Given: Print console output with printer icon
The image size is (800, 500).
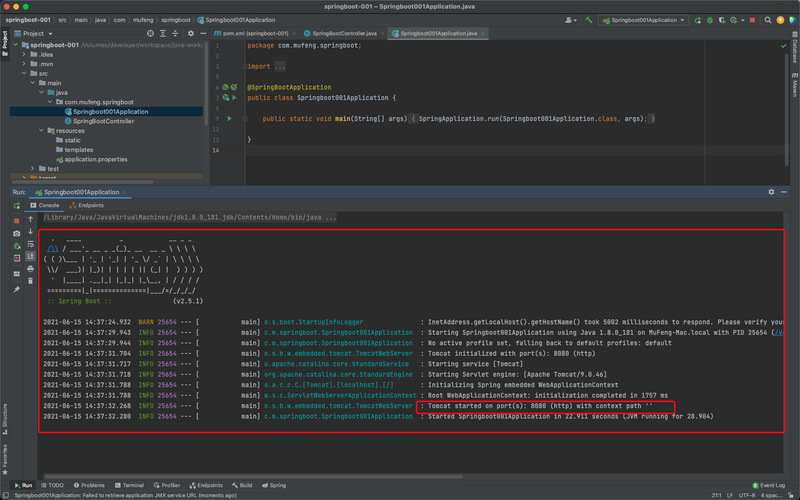Looking at the screenshot, I should click(31, 268).
